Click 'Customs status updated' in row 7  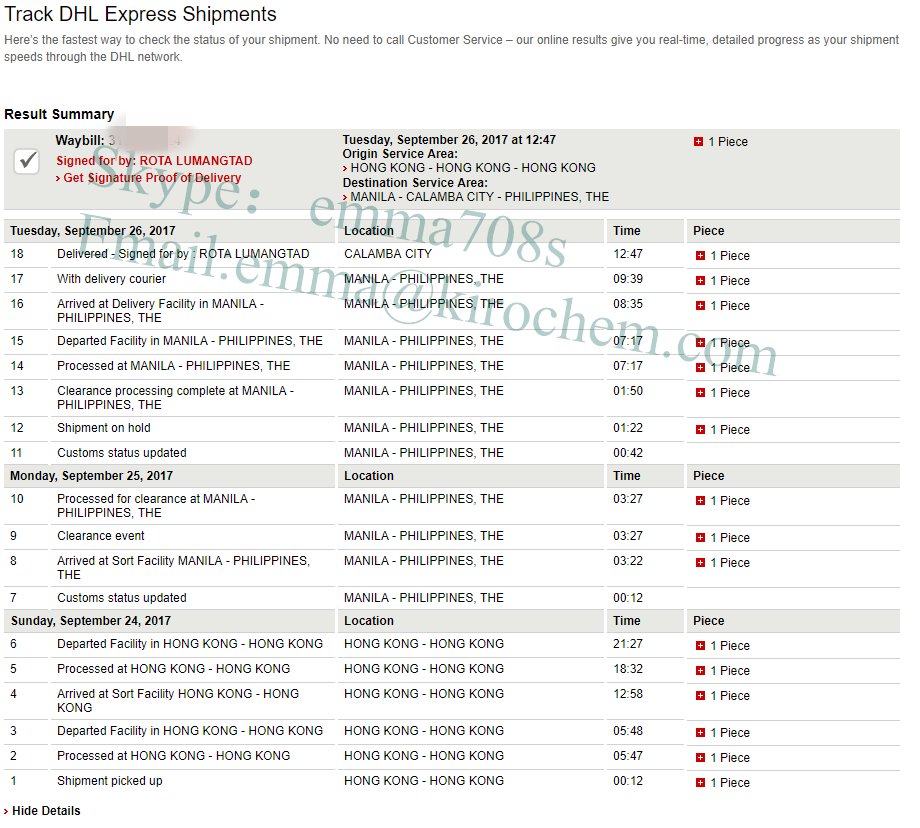click(122, 598)
